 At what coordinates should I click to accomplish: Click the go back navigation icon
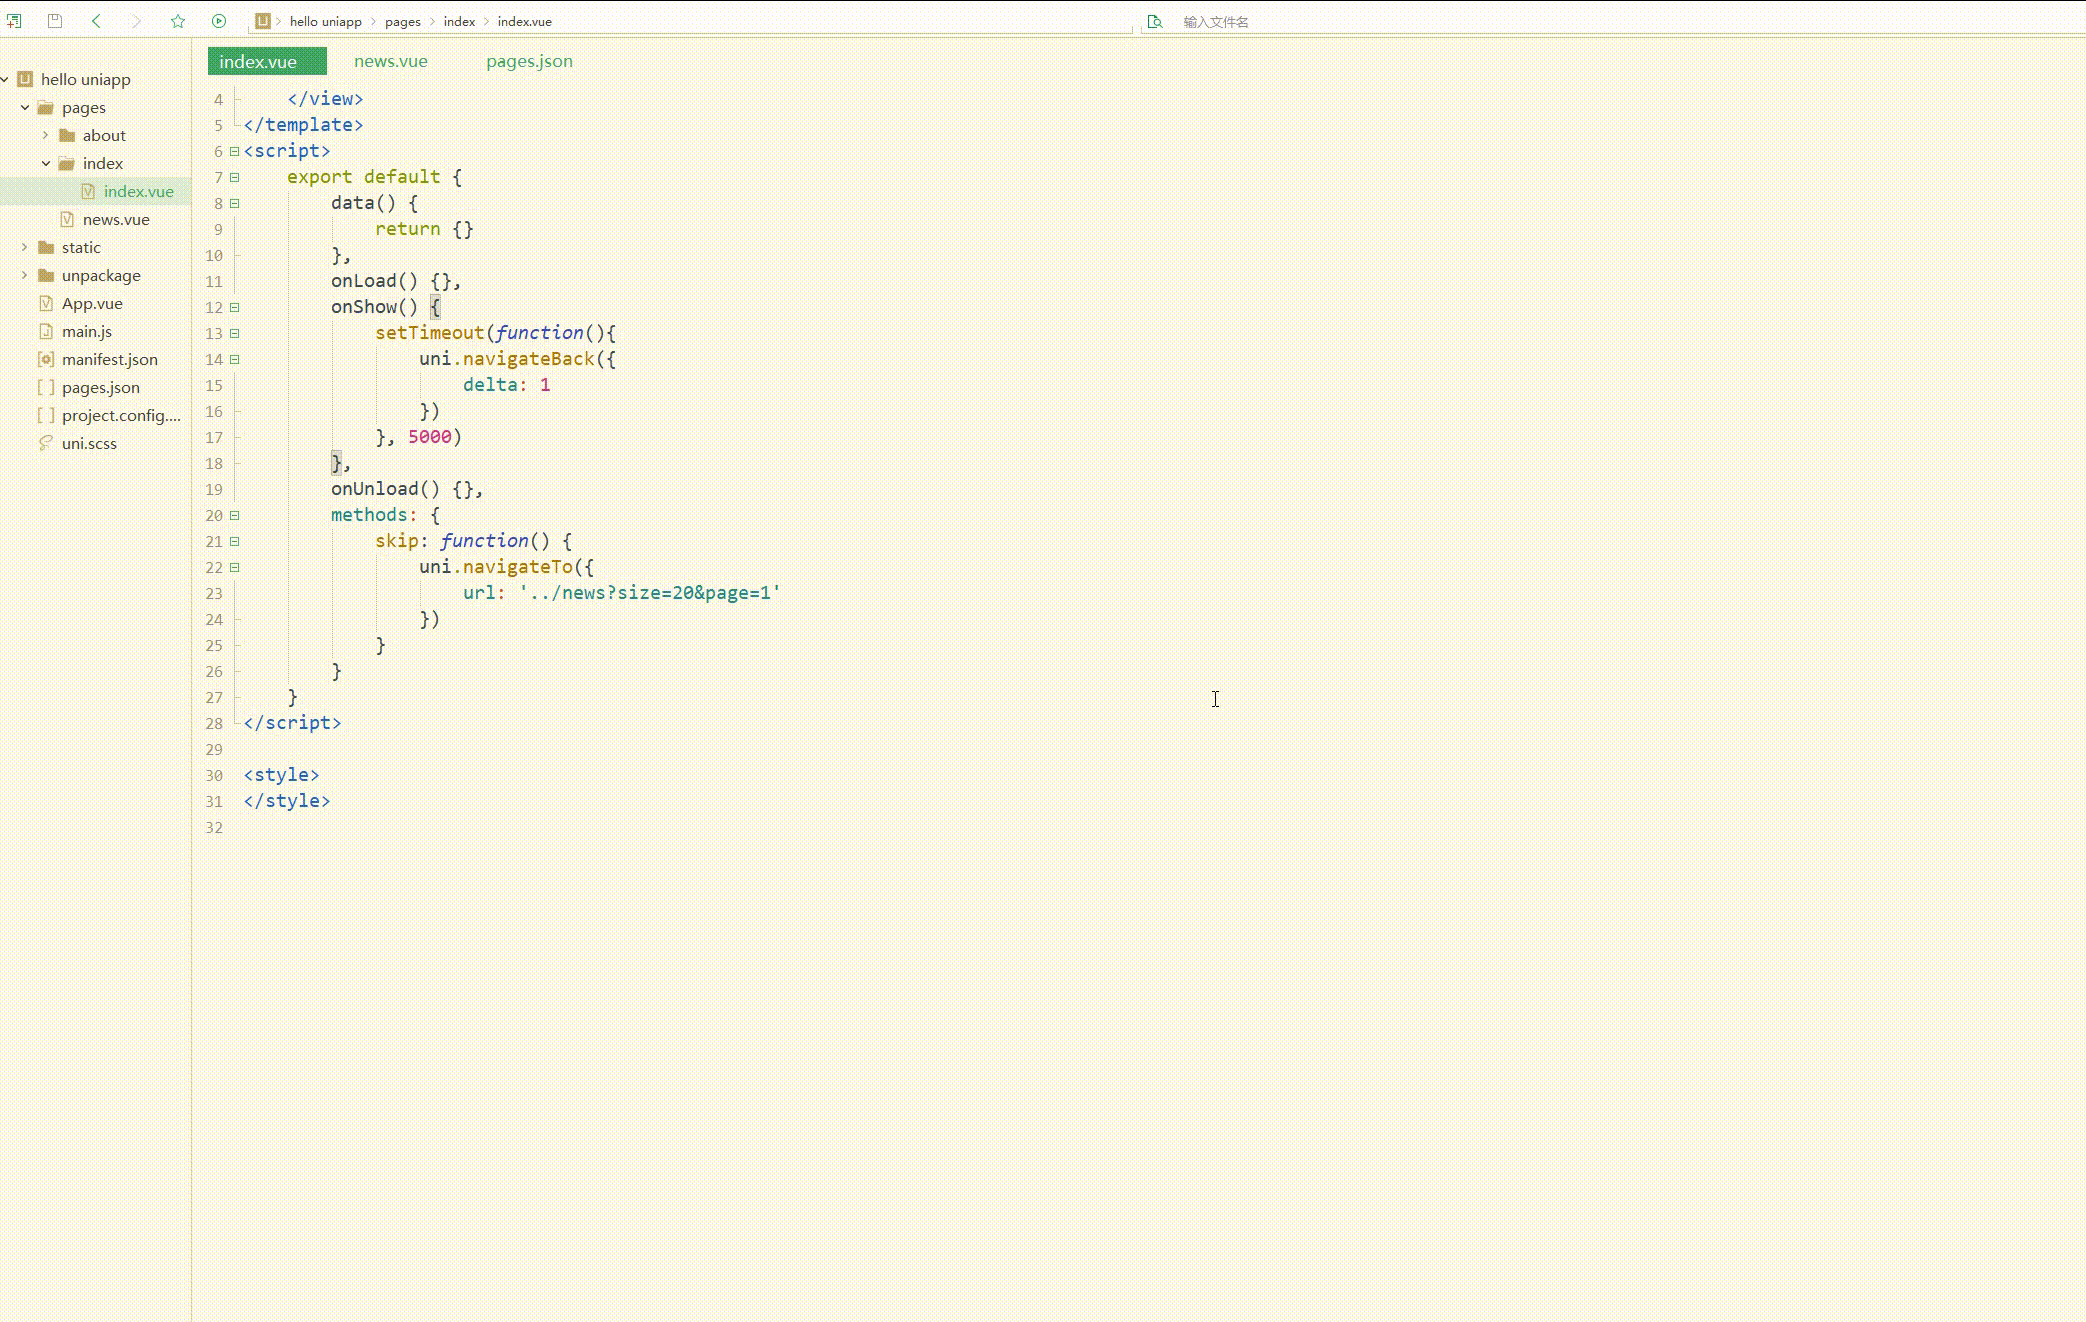(96, 20)
